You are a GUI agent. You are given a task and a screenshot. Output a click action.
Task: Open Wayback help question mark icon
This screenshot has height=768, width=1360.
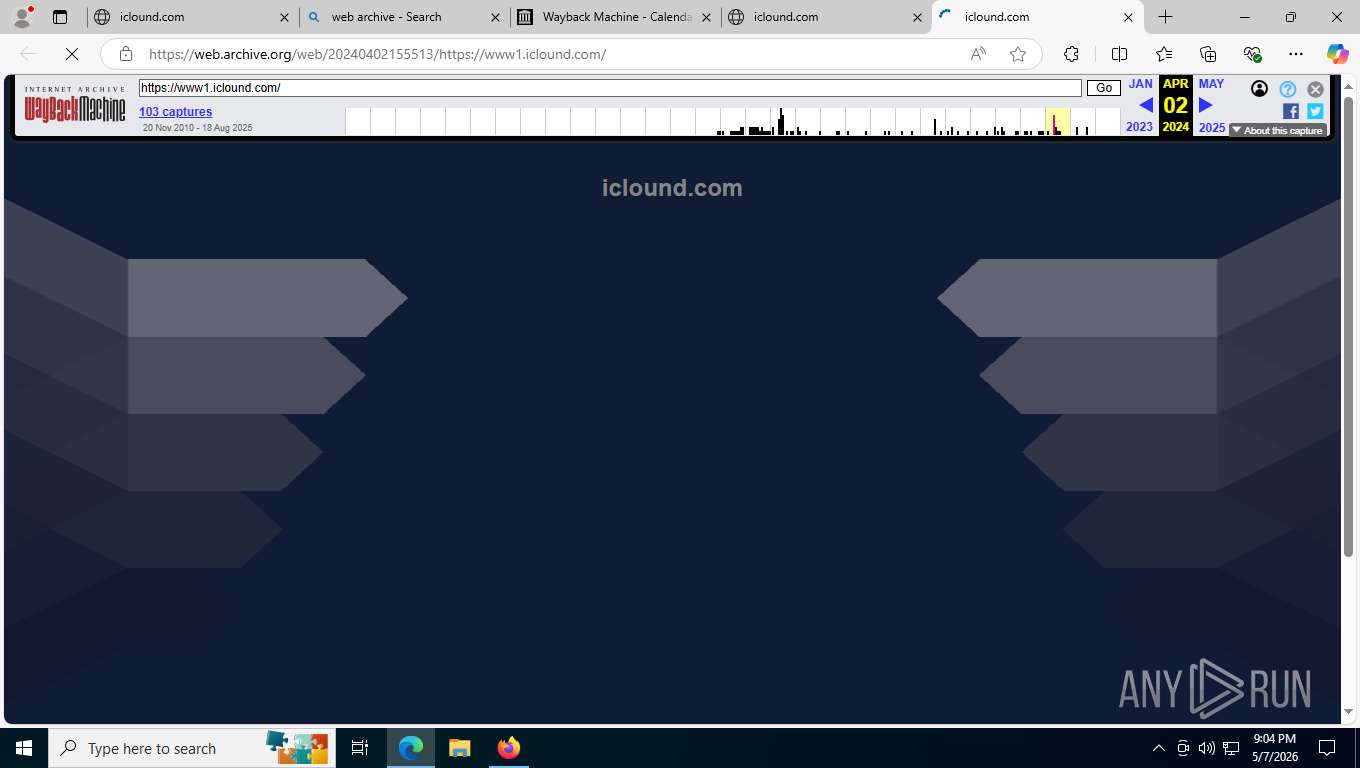coord(1288,89)
